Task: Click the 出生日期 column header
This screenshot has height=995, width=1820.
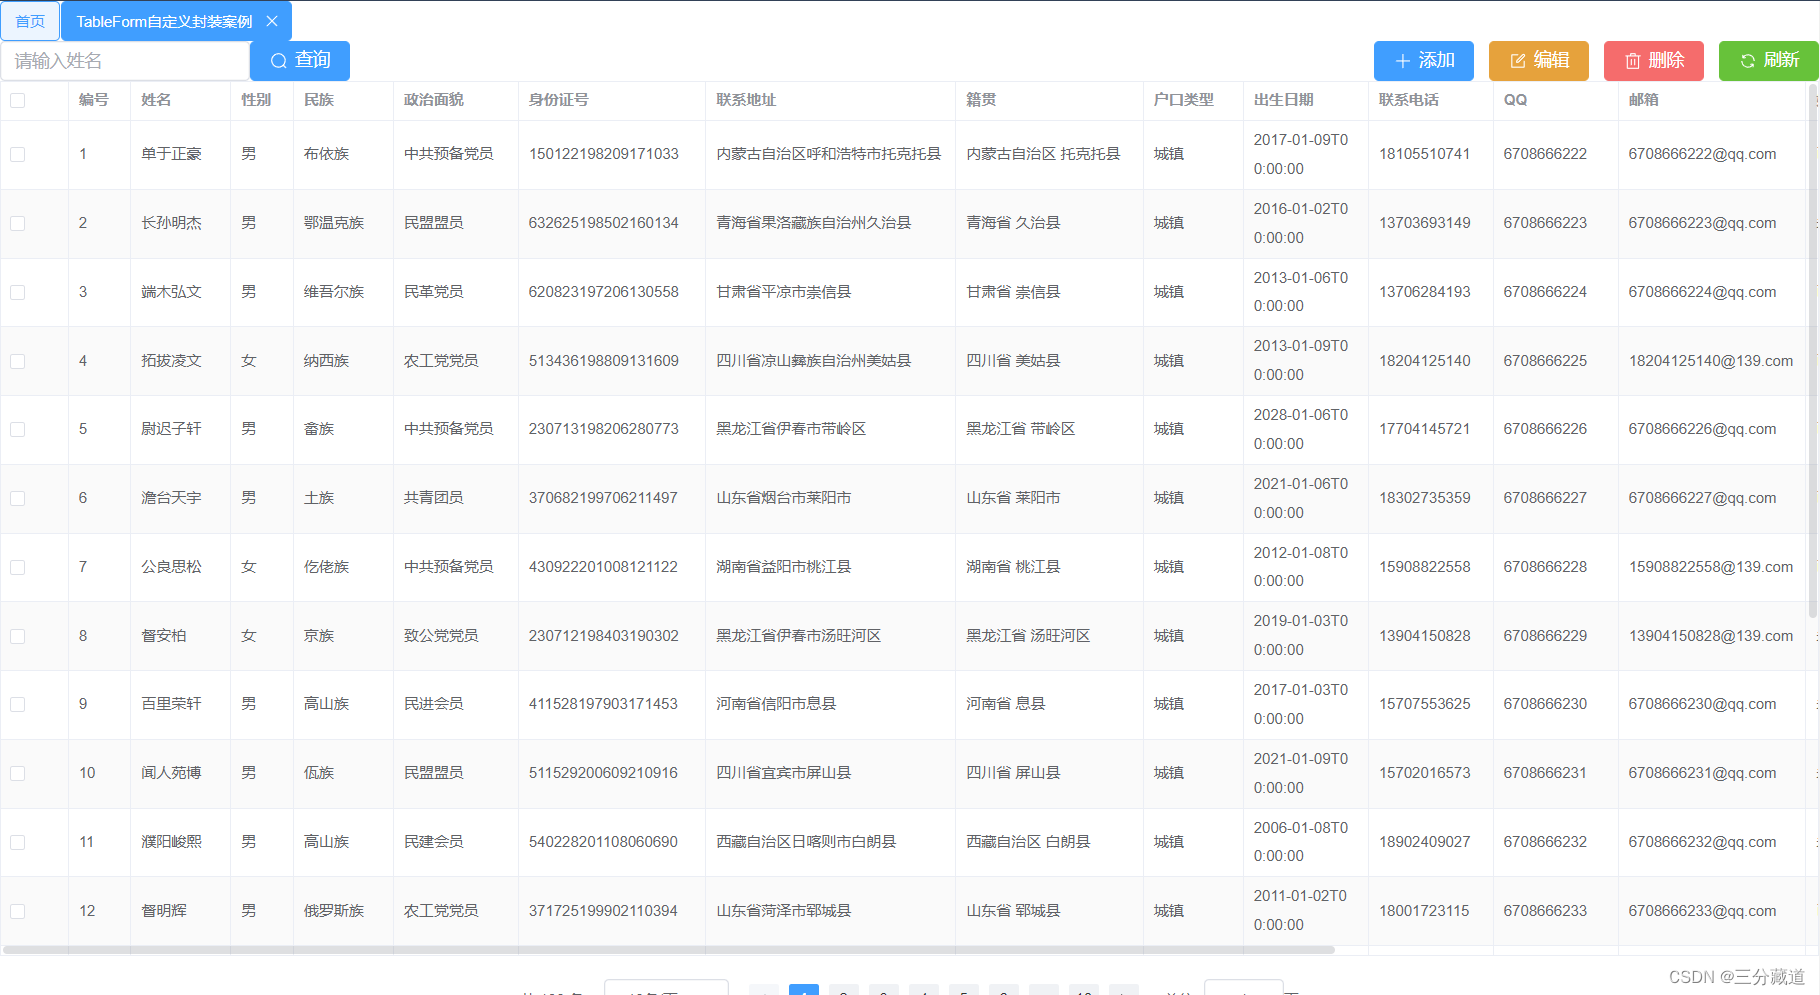Action: (1284, 100)
